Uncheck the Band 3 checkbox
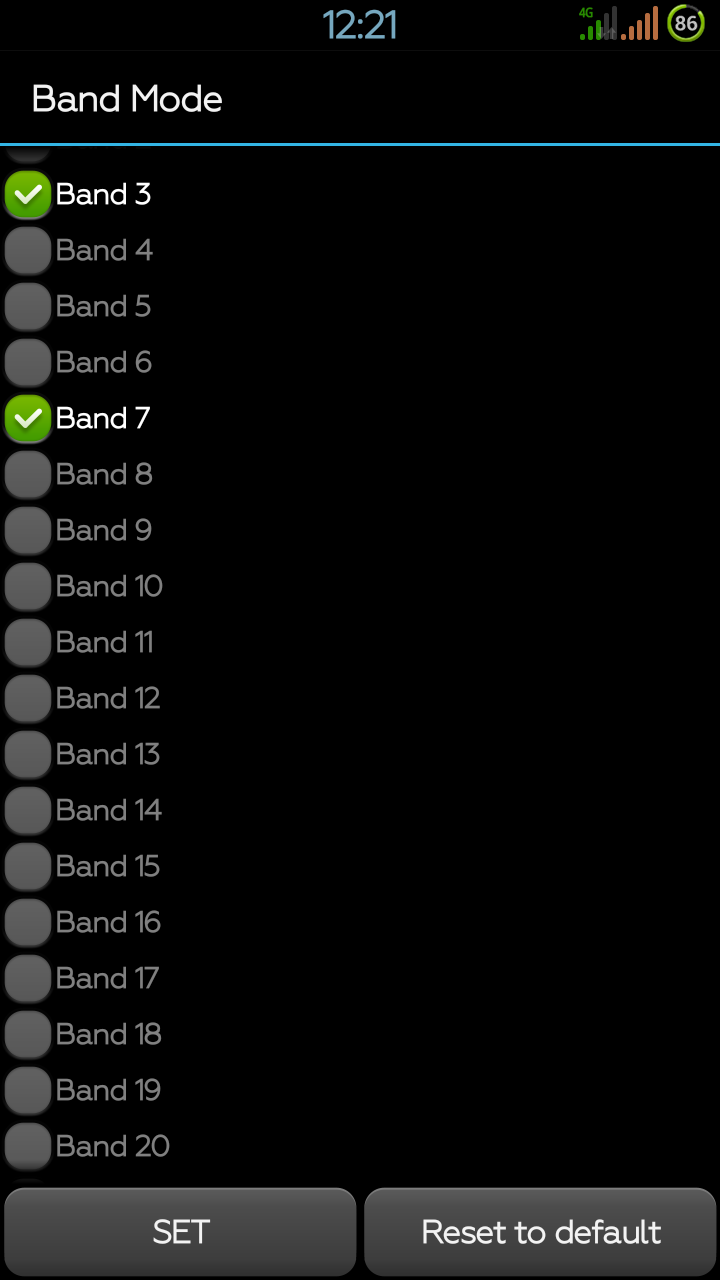Image resolution: width=720 pixels, height=1280 pixels. click(x=28, y=194)
